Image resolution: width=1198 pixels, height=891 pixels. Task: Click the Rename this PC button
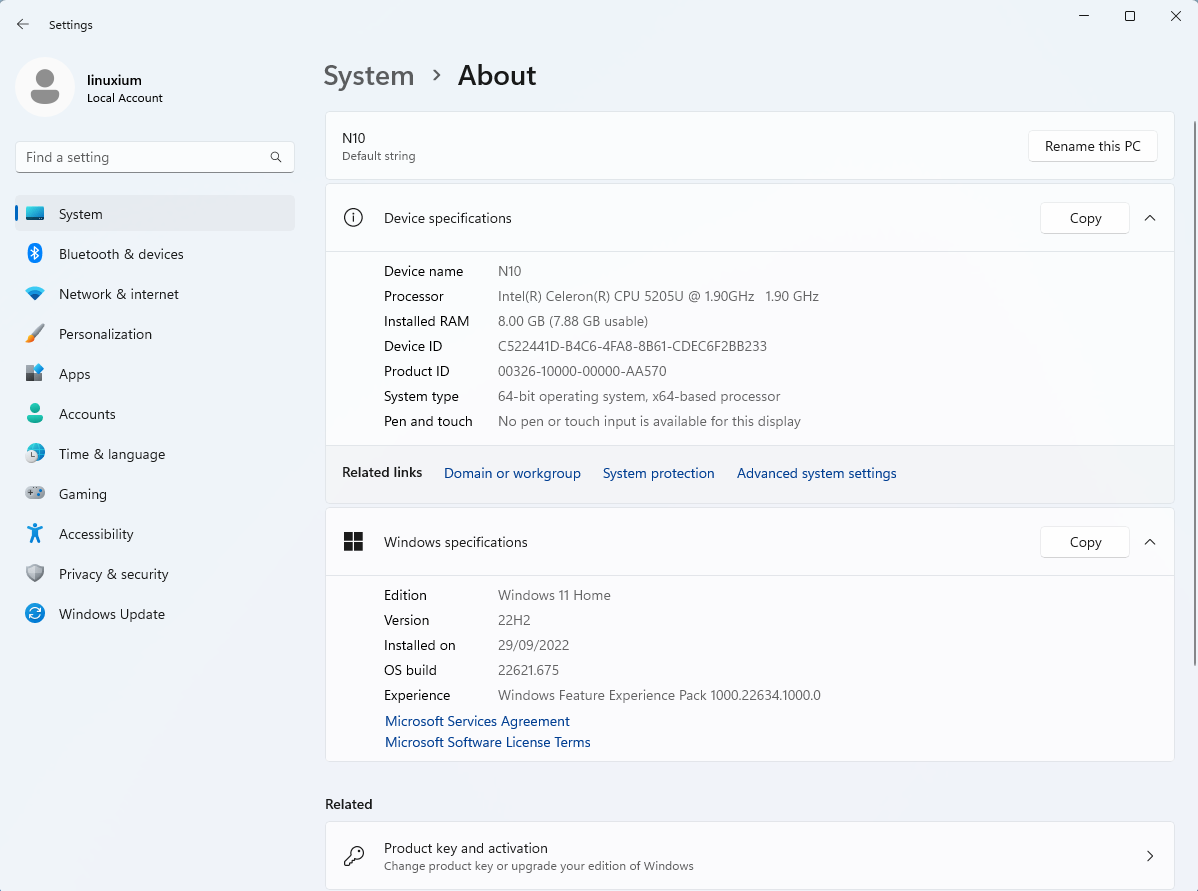click(1093, 146)
